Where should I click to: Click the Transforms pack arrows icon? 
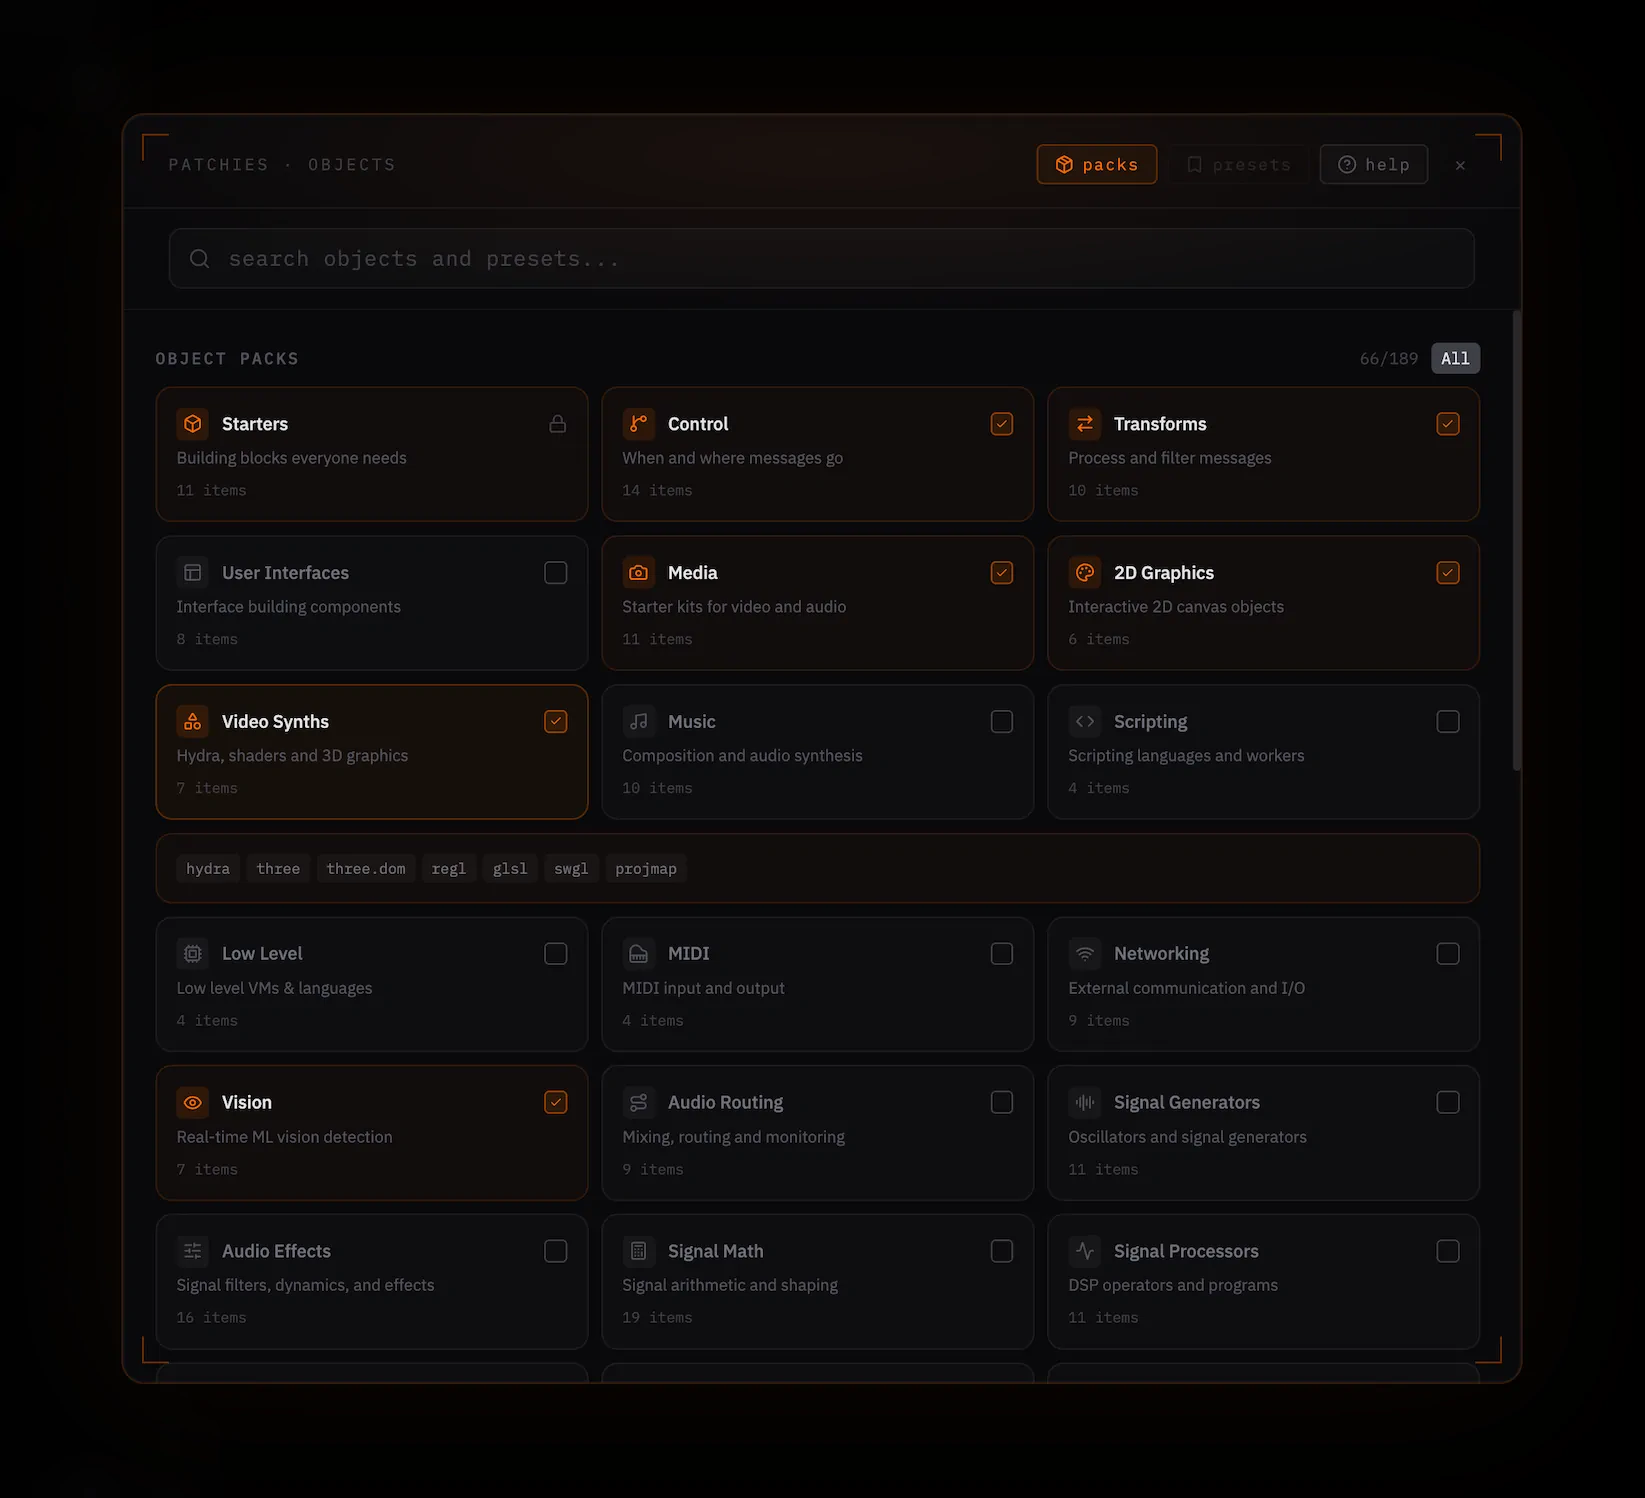point(1084,424)
